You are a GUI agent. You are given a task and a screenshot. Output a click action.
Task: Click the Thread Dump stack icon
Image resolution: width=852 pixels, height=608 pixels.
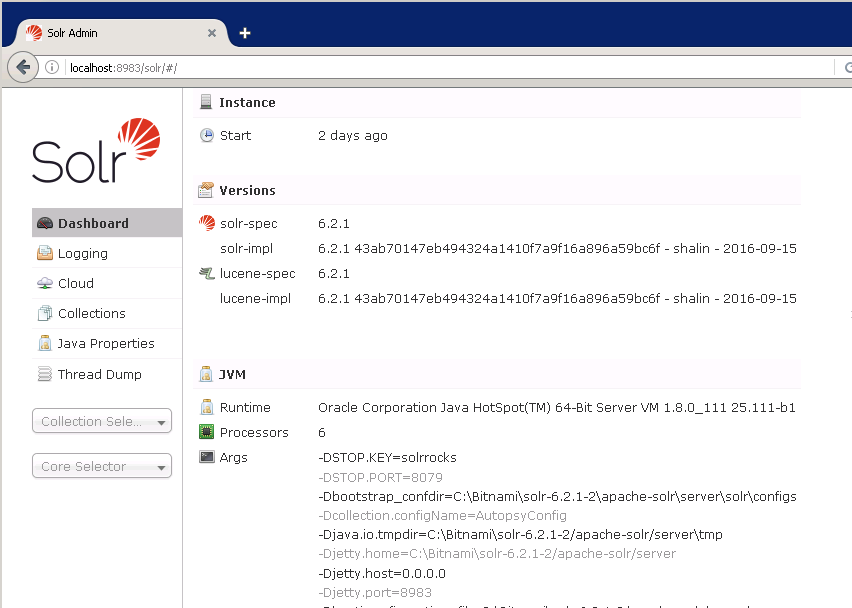click(45, 374)
